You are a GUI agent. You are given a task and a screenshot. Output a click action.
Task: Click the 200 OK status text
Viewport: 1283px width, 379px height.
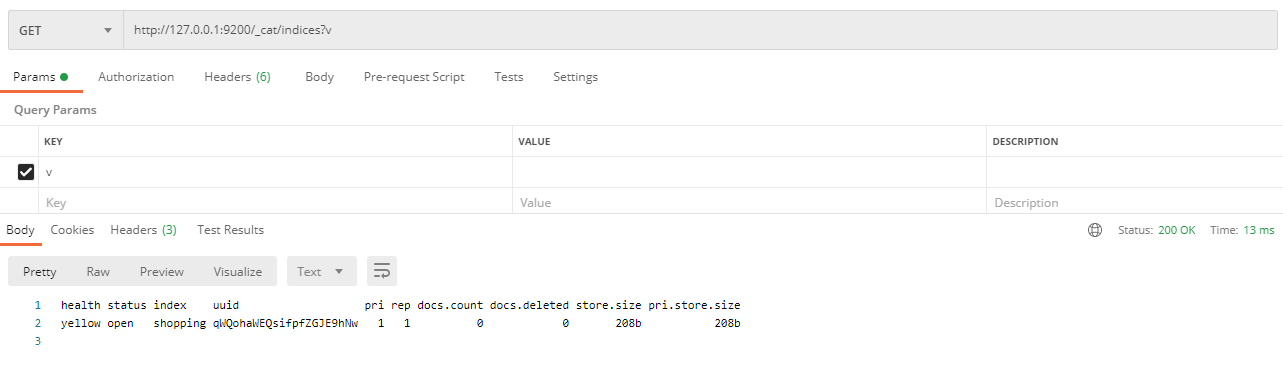[x=1176, y=230]
